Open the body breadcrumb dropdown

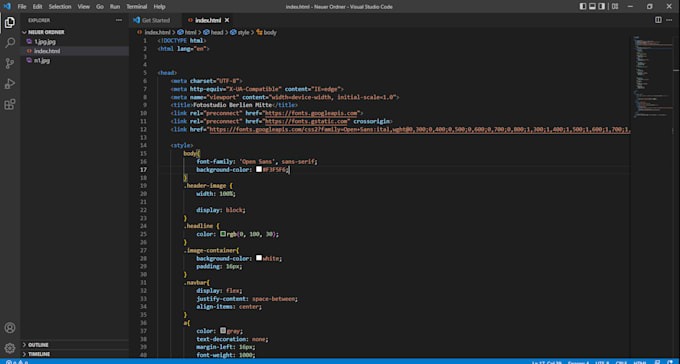(266, 32)
